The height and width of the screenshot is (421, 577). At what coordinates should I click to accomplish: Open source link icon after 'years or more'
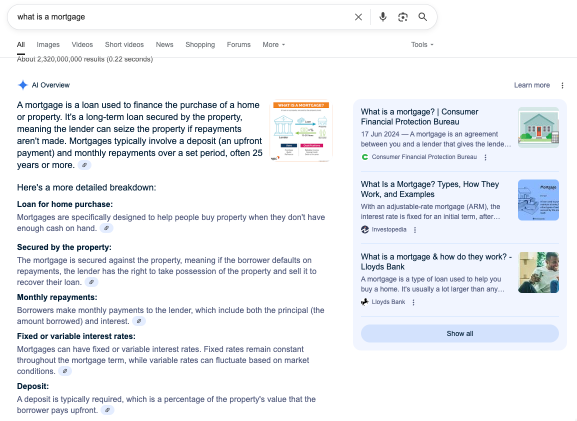coord(84,165)
